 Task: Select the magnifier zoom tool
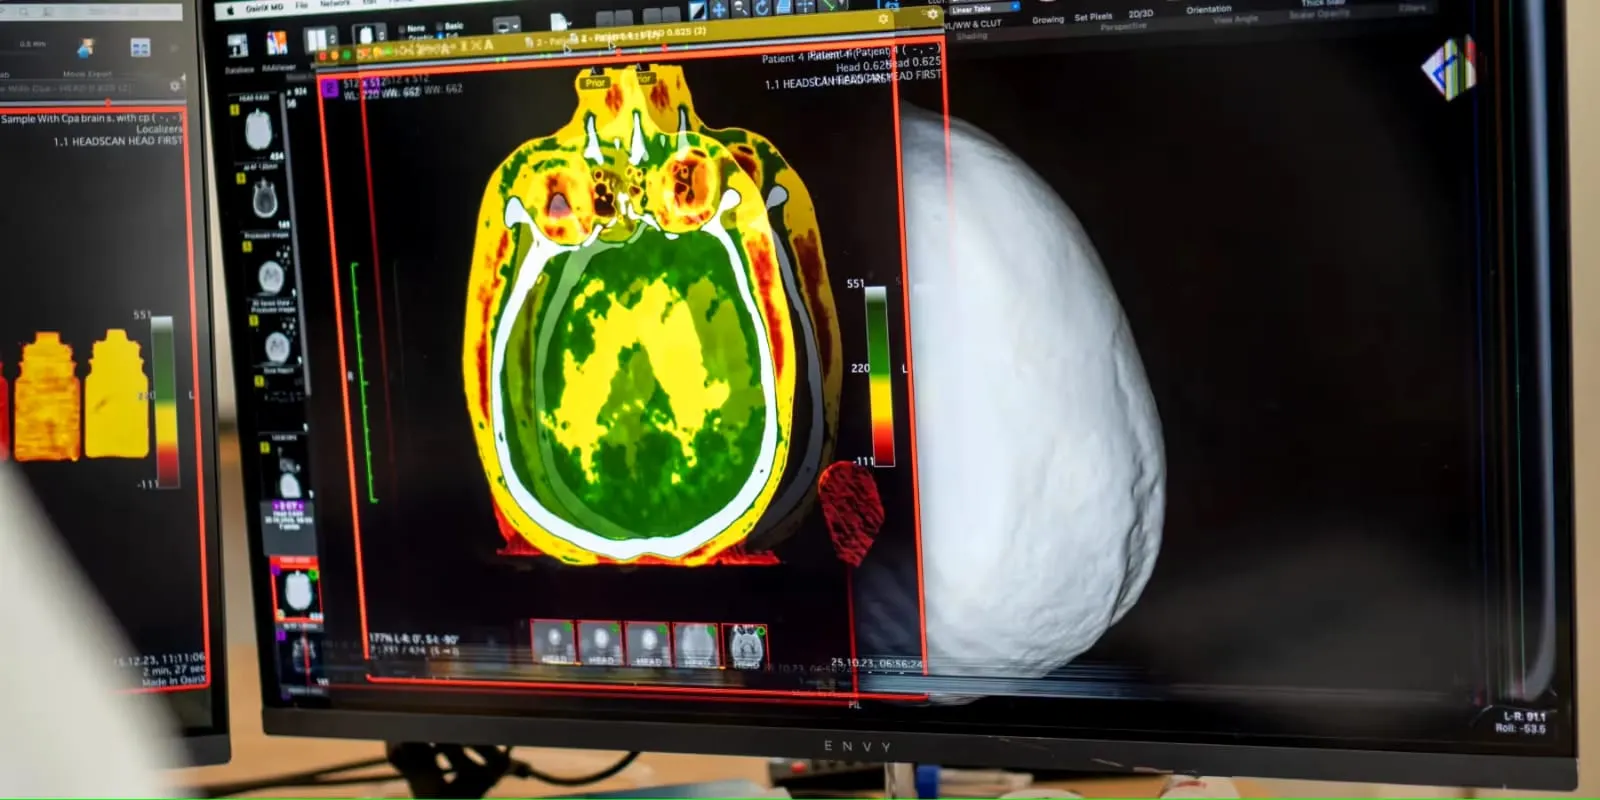[741, 8]
